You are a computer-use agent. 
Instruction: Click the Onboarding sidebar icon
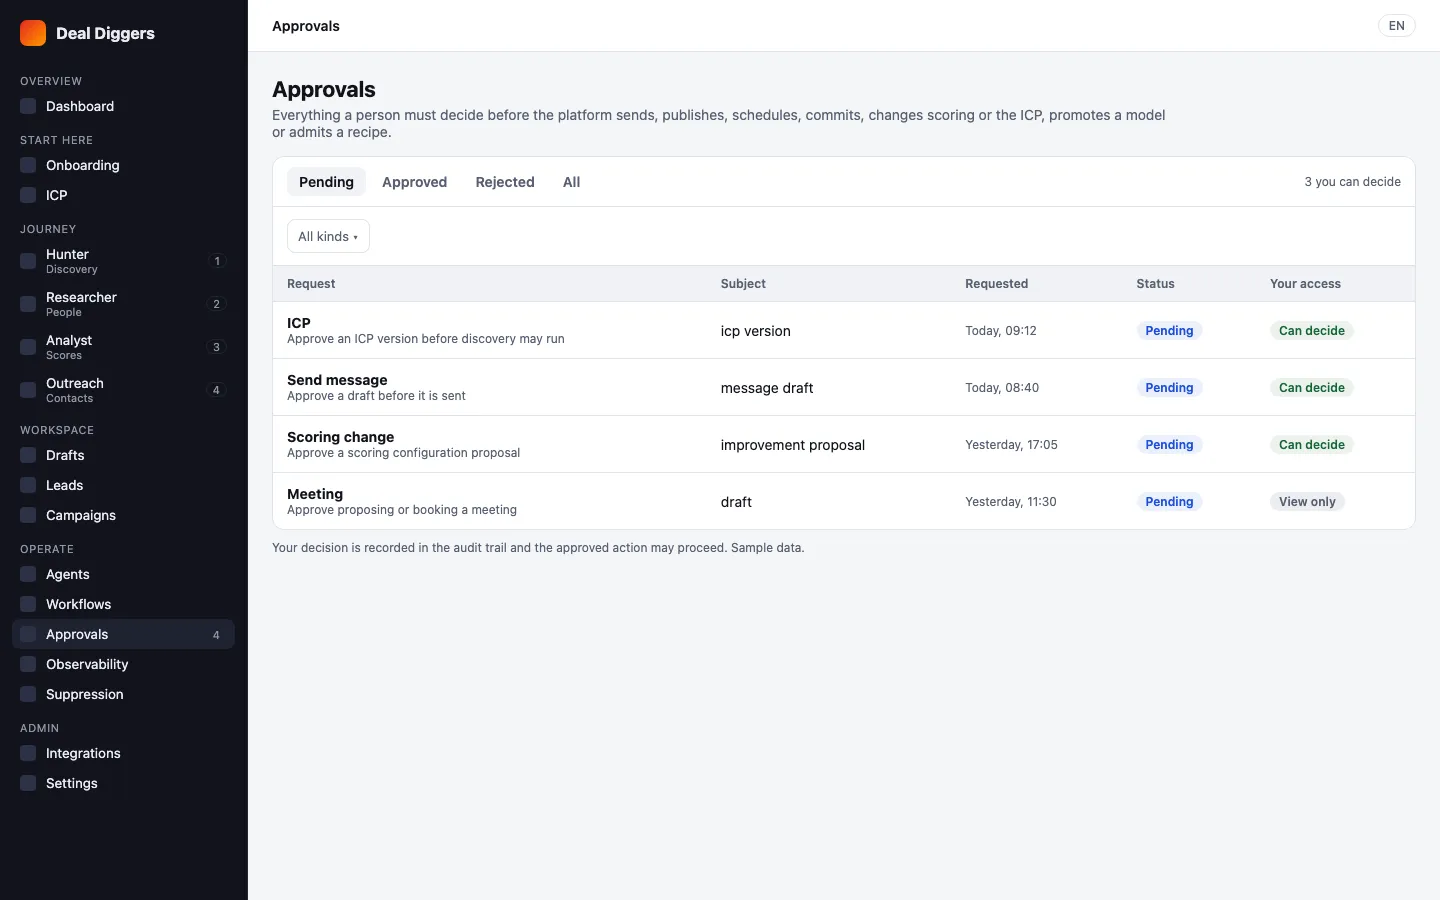[28, 165]
